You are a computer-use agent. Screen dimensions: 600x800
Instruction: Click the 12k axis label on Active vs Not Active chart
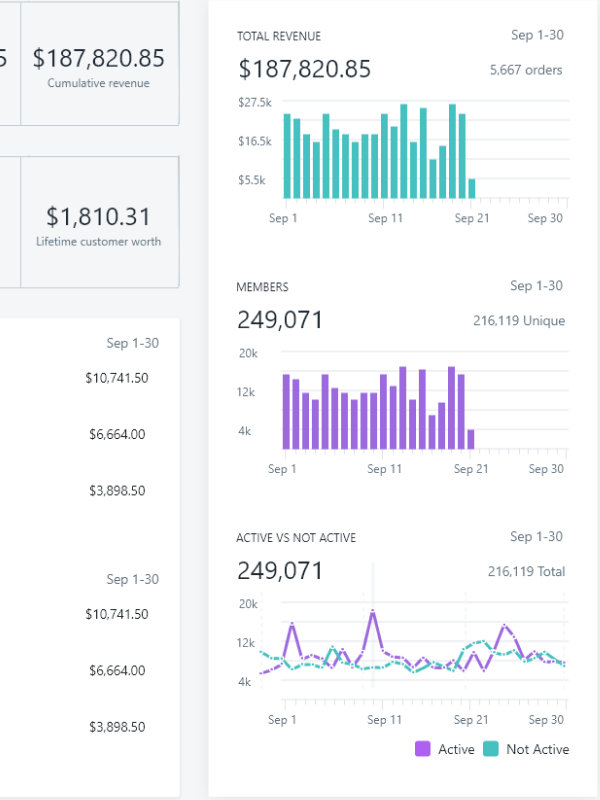click(x=246, y=643)
